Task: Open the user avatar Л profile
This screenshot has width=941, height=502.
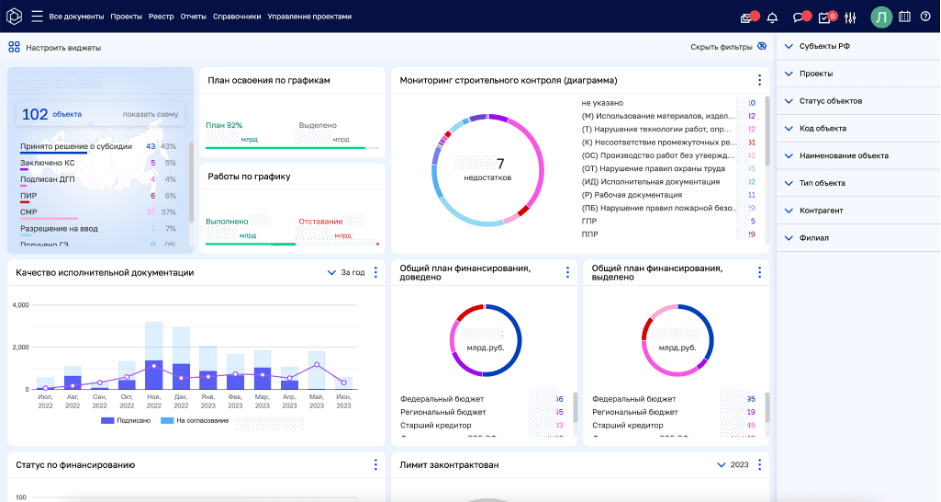Action: click(881, 17)
